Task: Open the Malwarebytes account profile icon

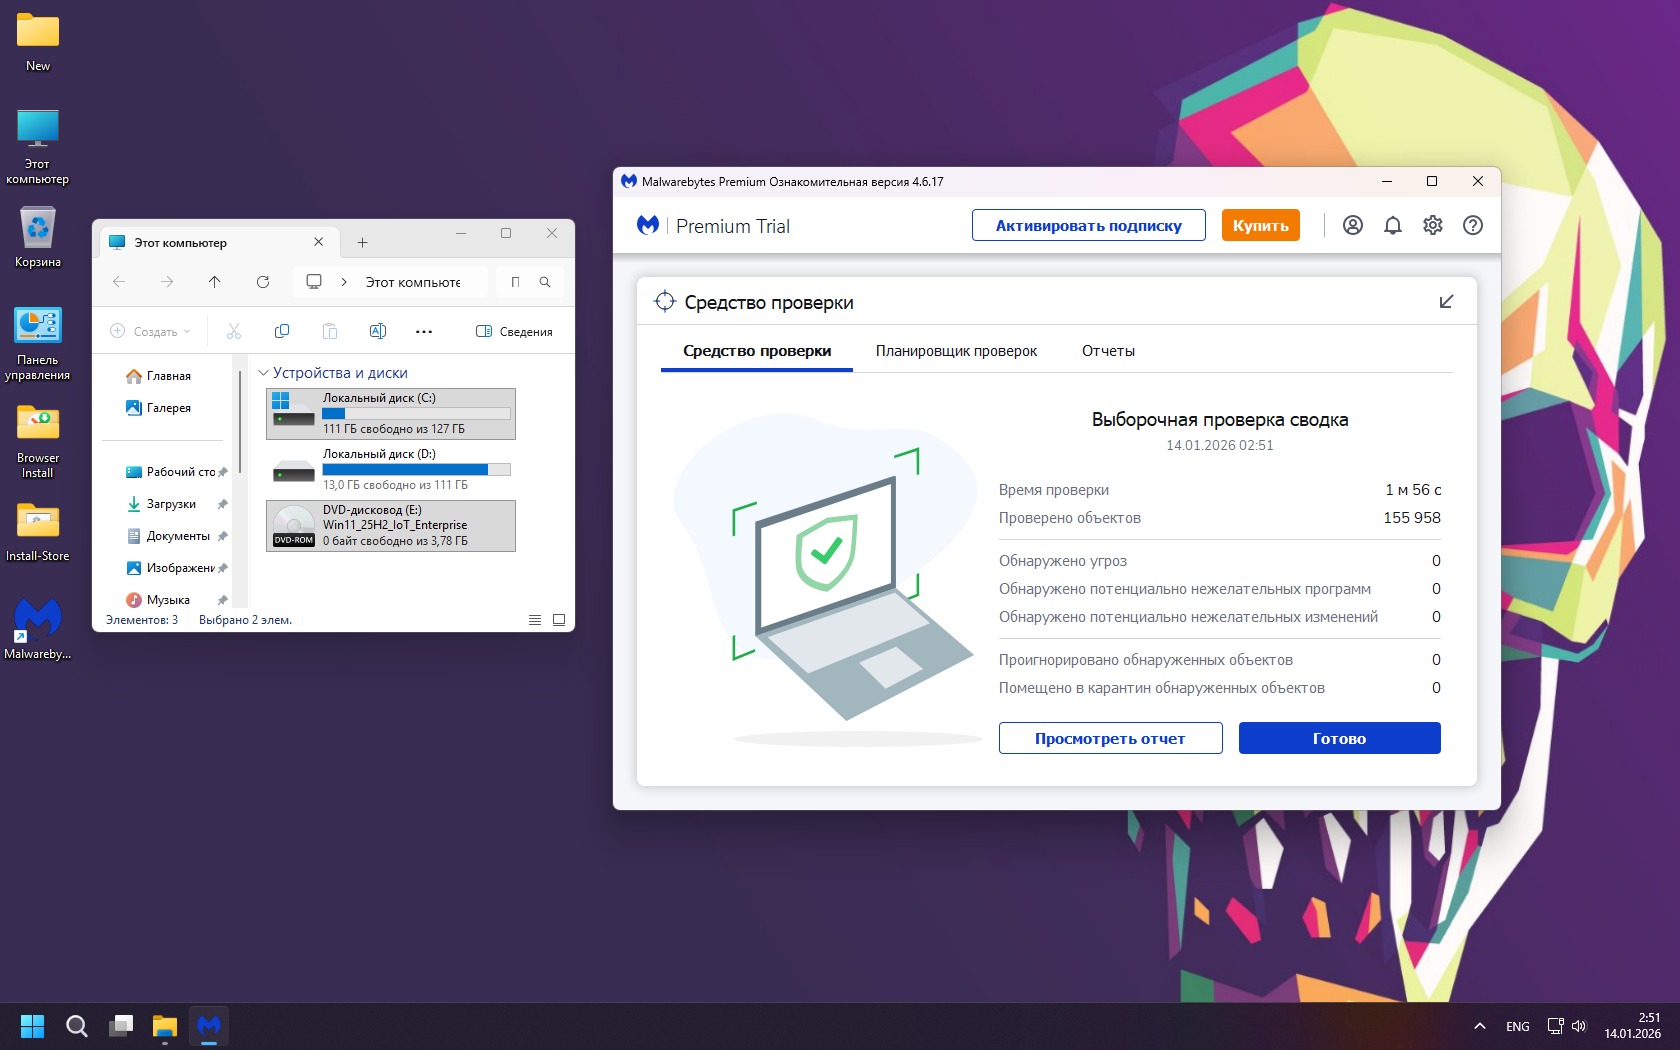Action: point(1352,225)
